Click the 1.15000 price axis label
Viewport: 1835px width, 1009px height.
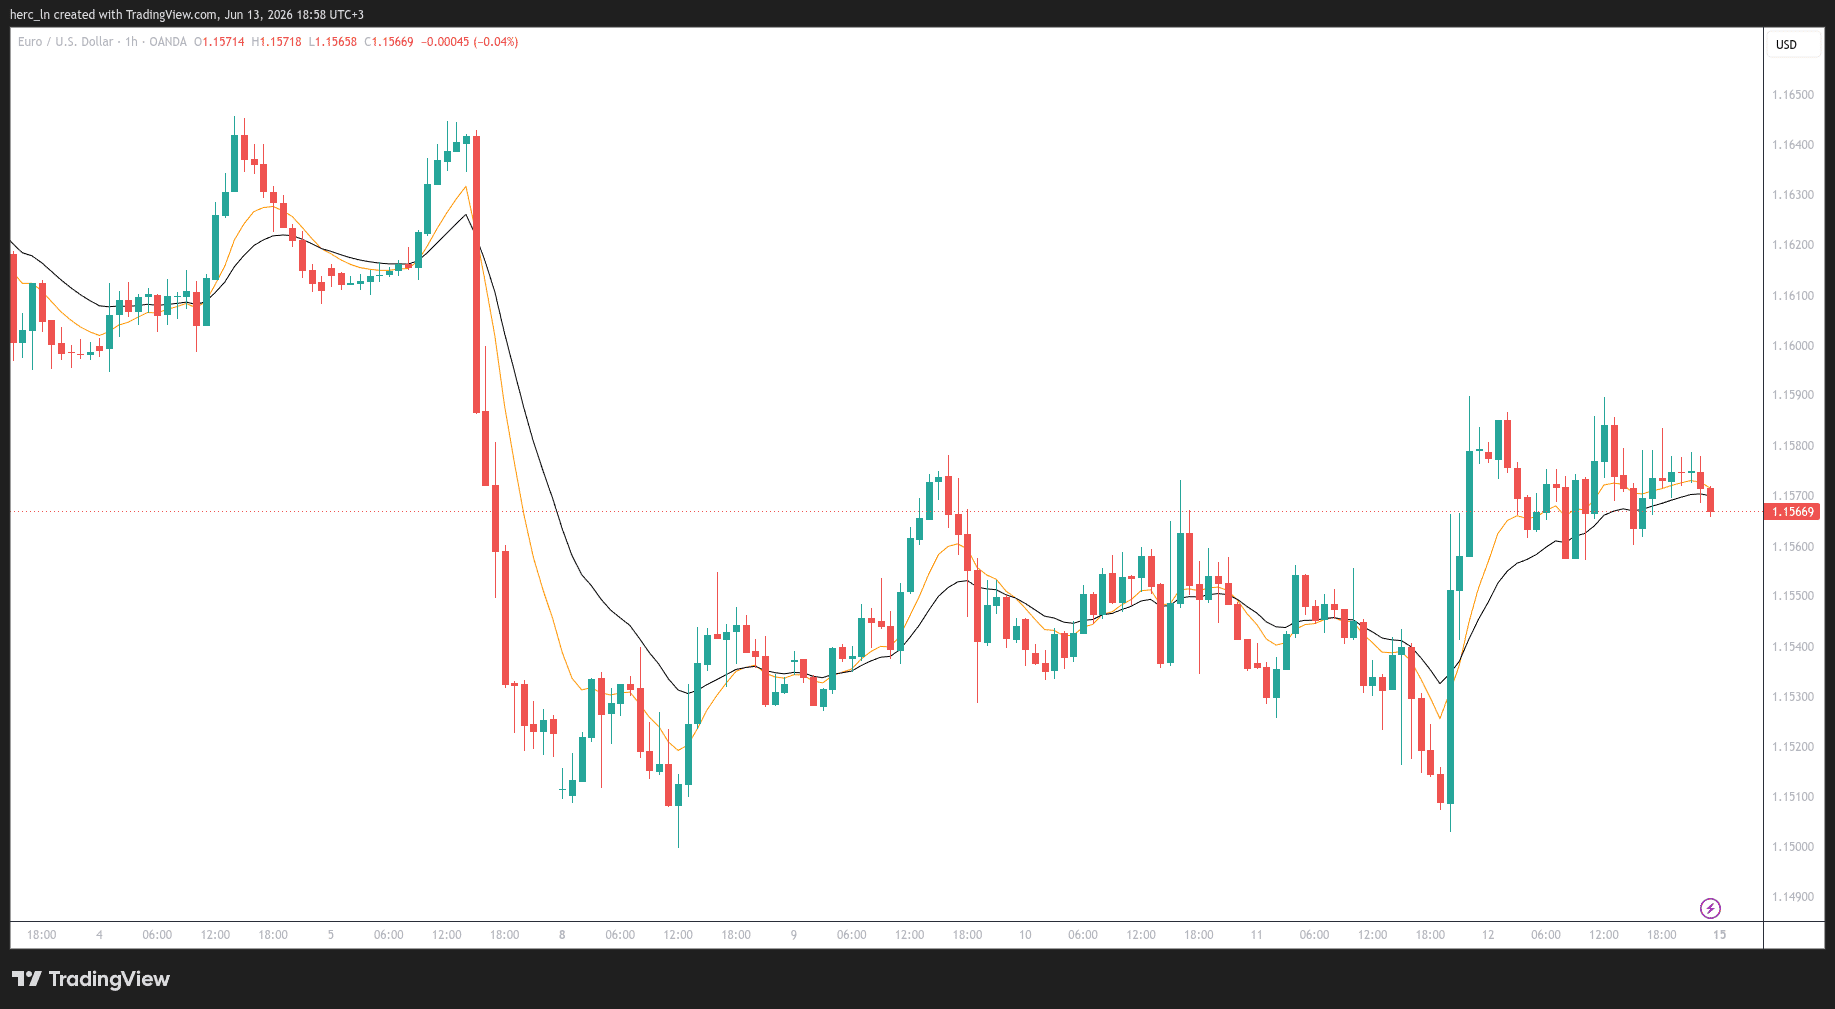[x=1792, y=847]
